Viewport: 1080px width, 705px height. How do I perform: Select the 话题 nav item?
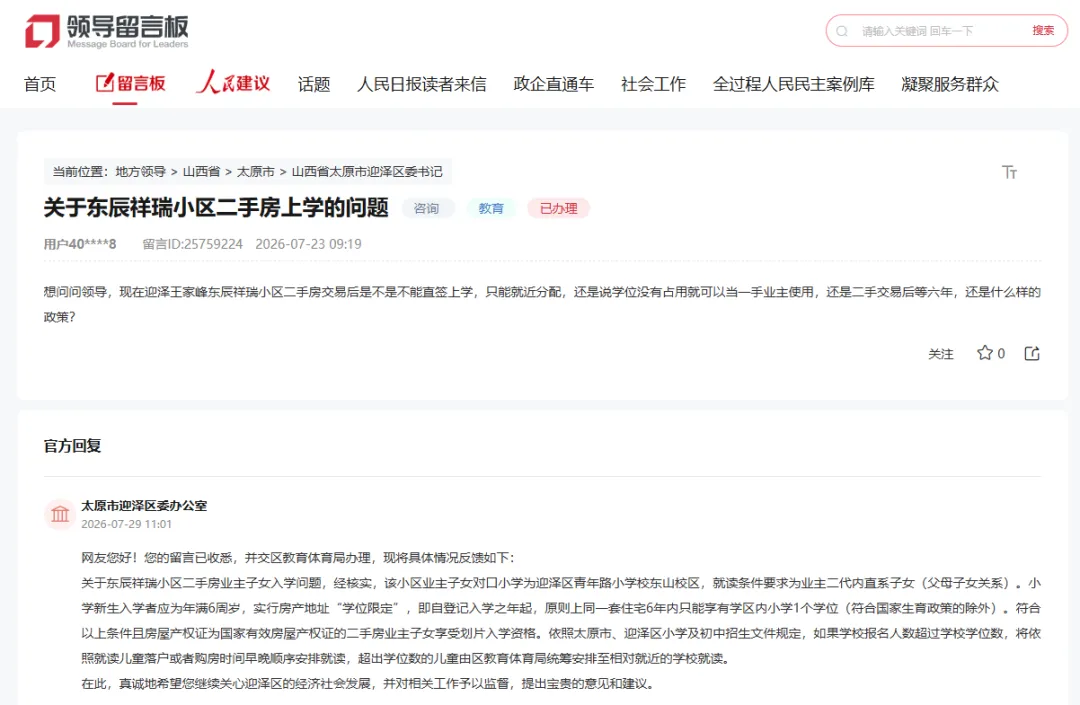point(314,84)
